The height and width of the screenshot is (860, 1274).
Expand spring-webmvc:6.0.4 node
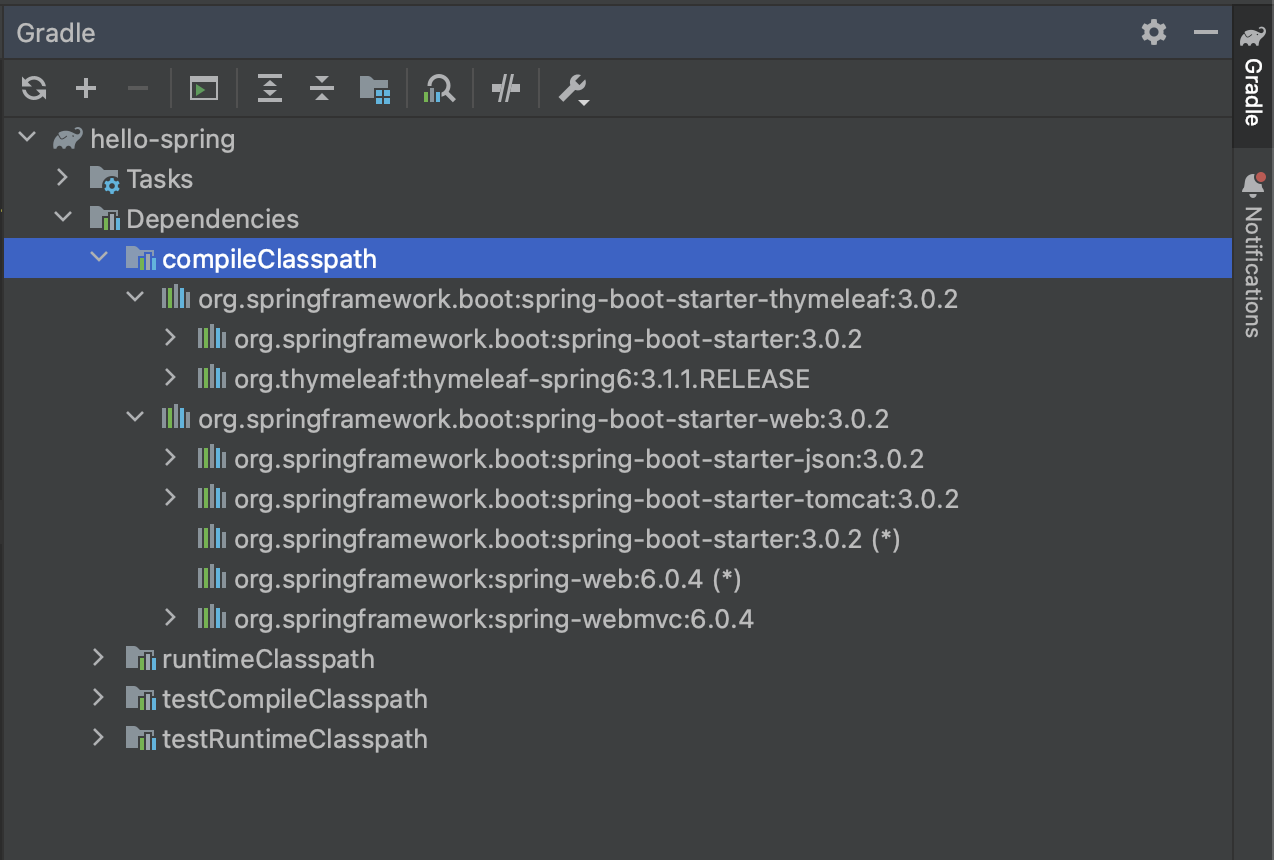coord(170,618)
